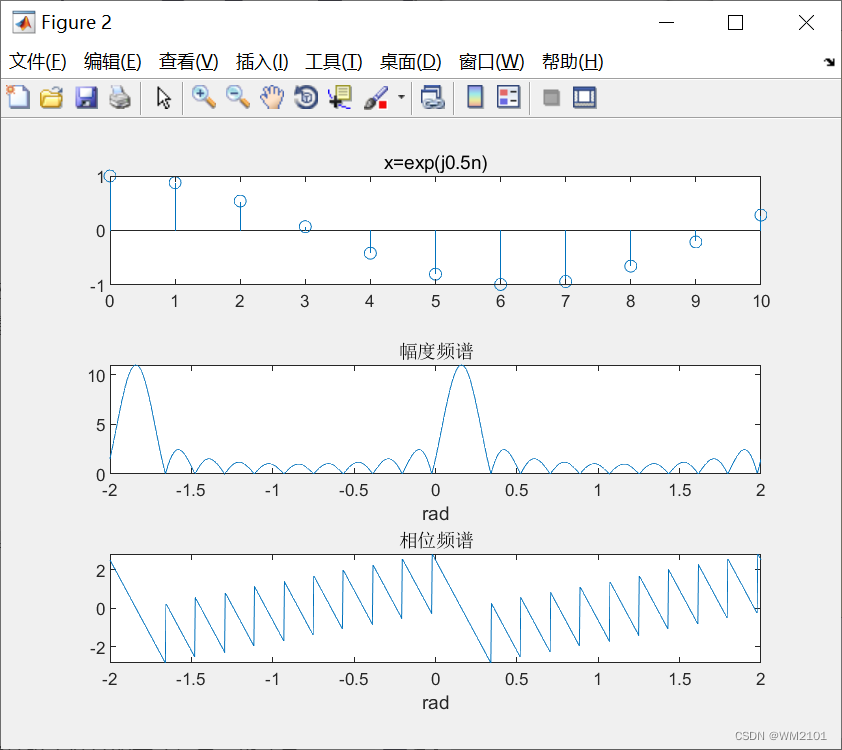Click the New Figure icon
This screenshot has width=842, height=750.
click(x=18, y=98)
